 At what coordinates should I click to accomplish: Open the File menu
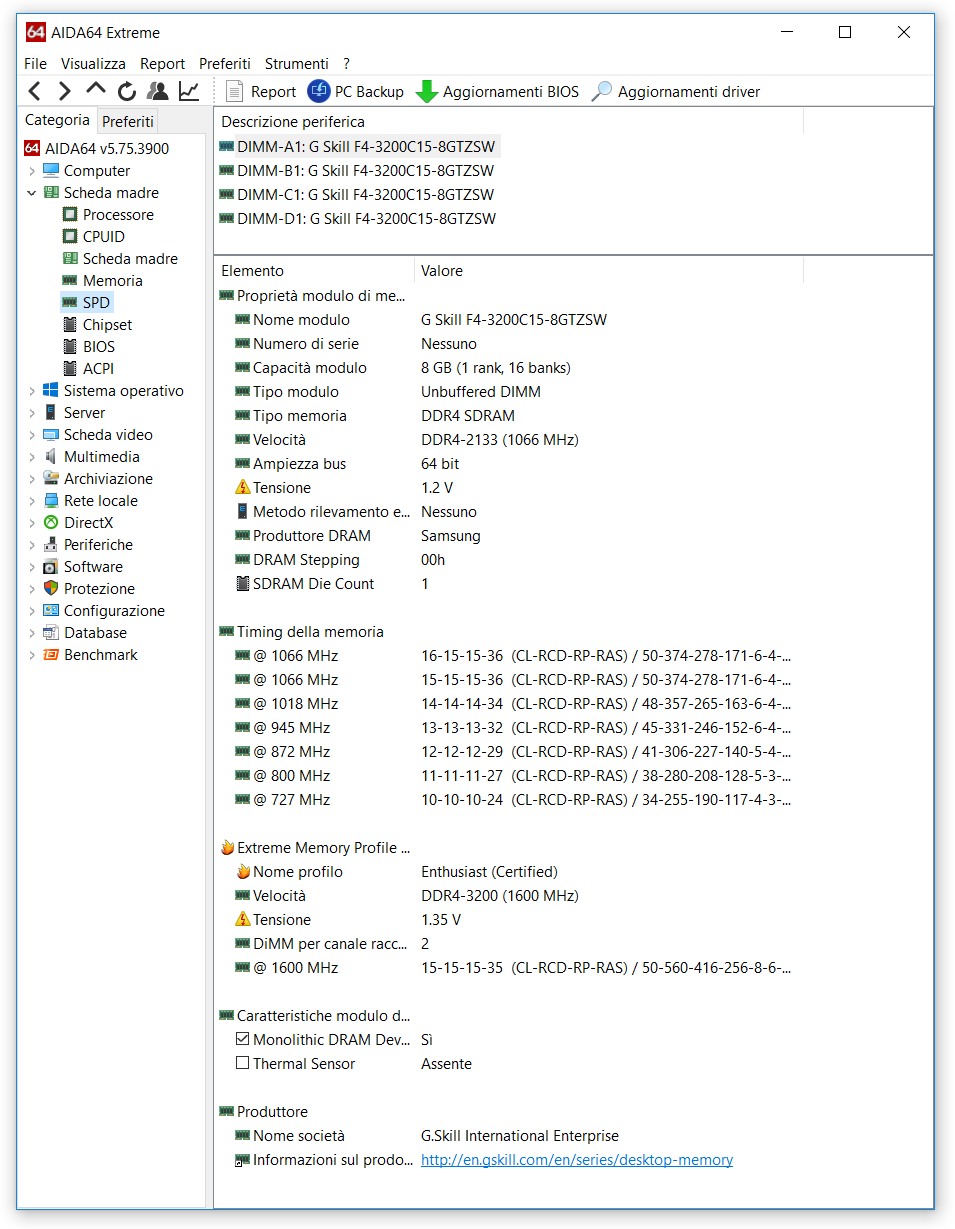coord(35,63)
